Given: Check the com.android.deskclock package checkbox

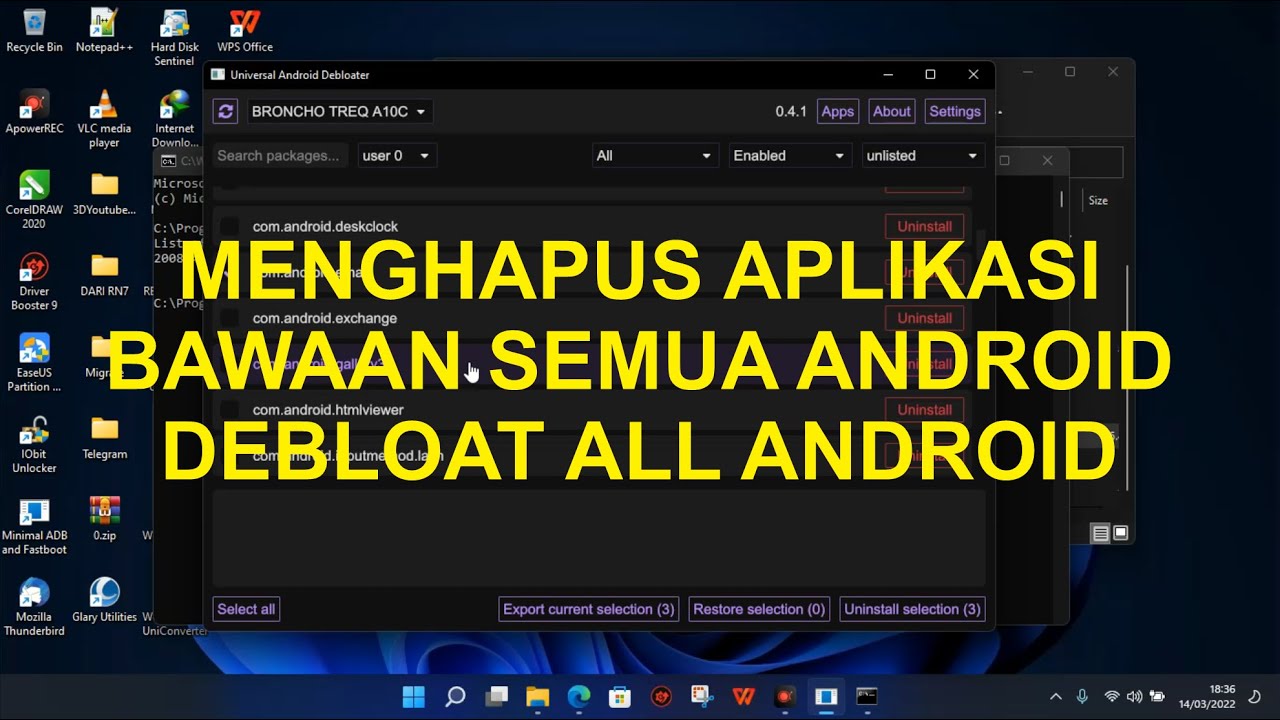Looking at the screenshot, I should 229,227.
